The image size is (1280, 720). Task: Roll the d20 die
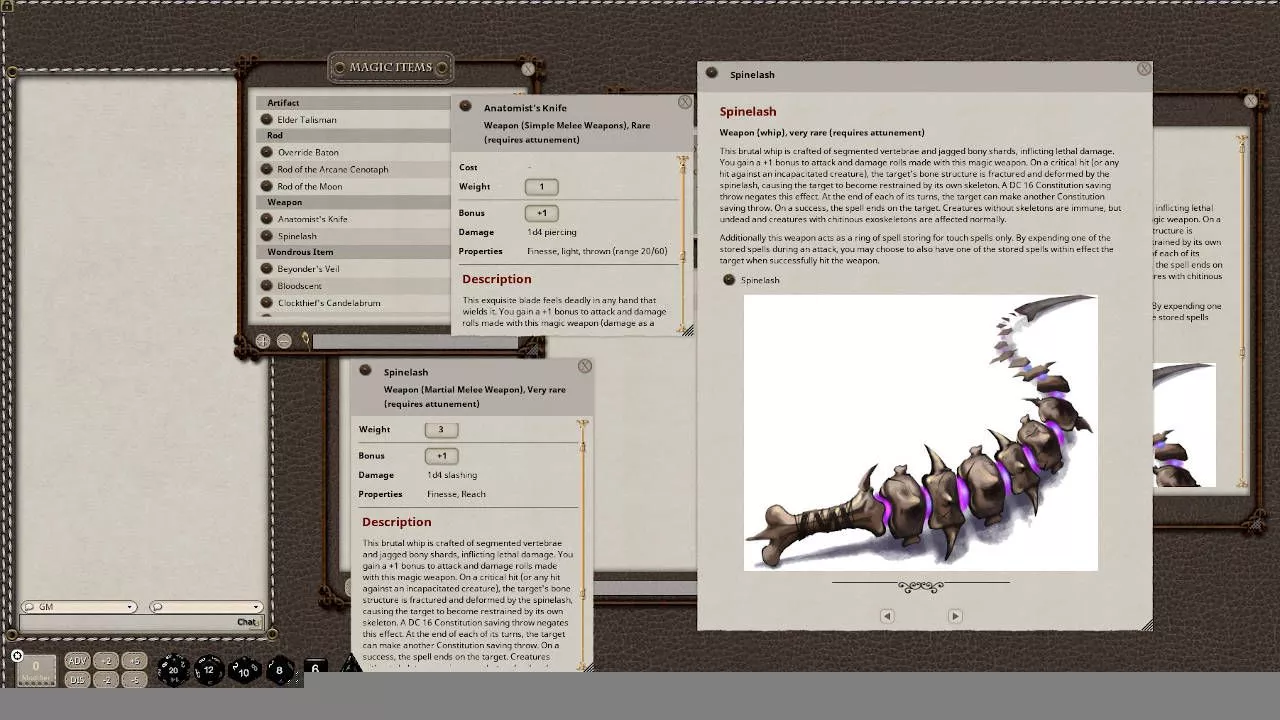[x=173, y=670]
